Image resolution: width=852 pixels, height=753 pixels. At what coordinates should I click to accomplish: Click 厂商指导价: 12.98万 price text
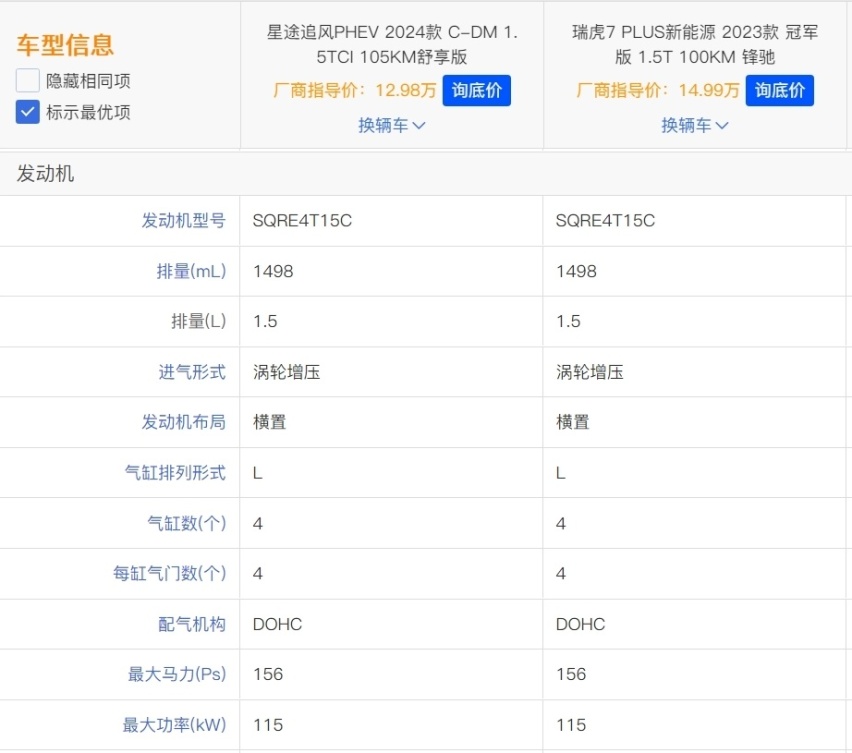coord(355,90)
